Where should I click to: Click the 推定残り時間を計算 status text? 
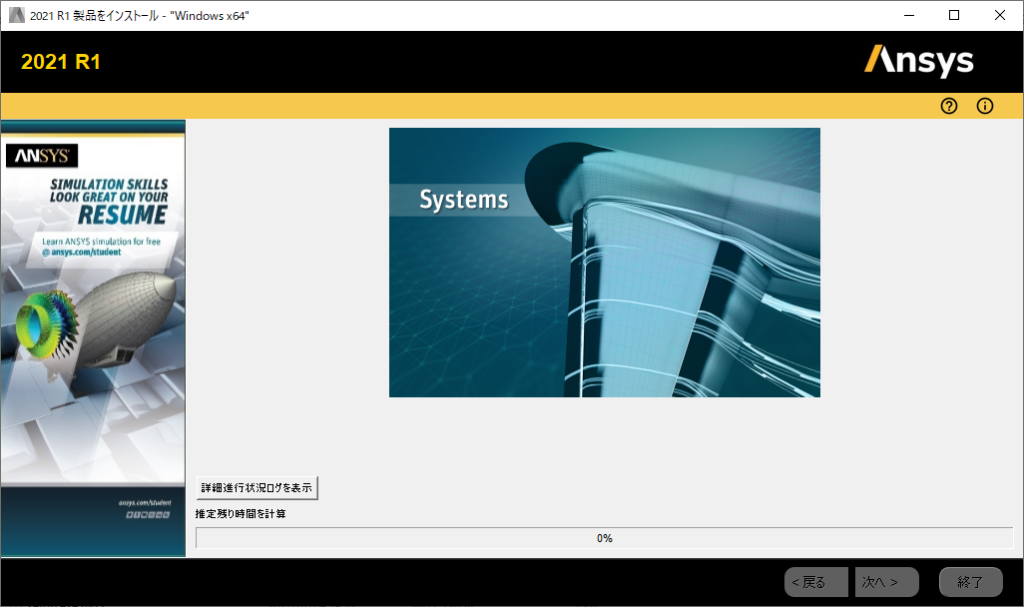(x=240, y=514)
